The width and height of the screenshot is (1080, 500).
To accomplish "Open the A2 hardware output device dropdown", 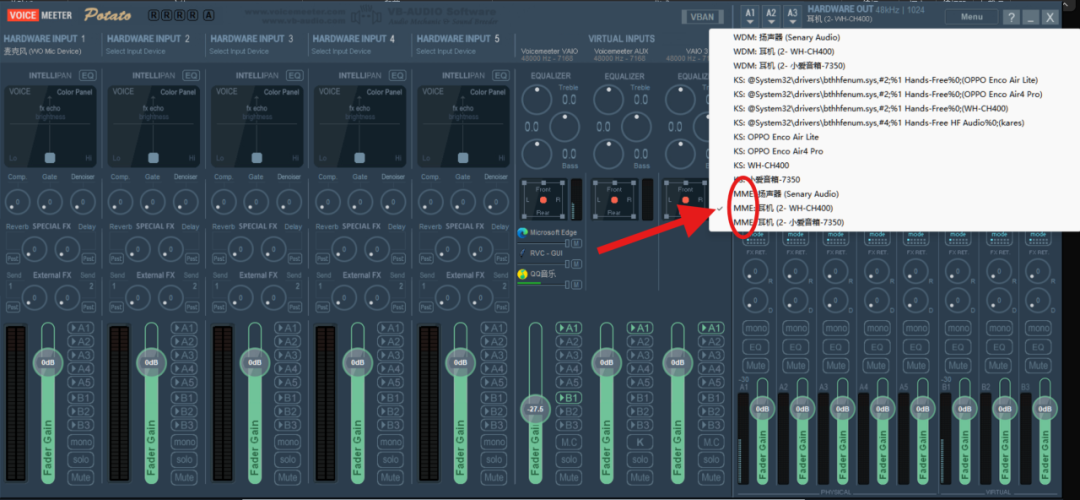I will (771, 15).
